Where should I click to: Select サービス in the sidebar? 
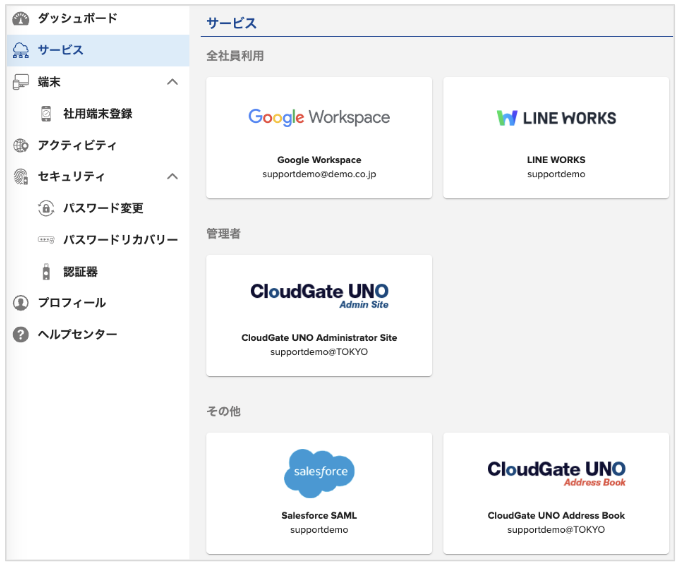coord(98,50)
